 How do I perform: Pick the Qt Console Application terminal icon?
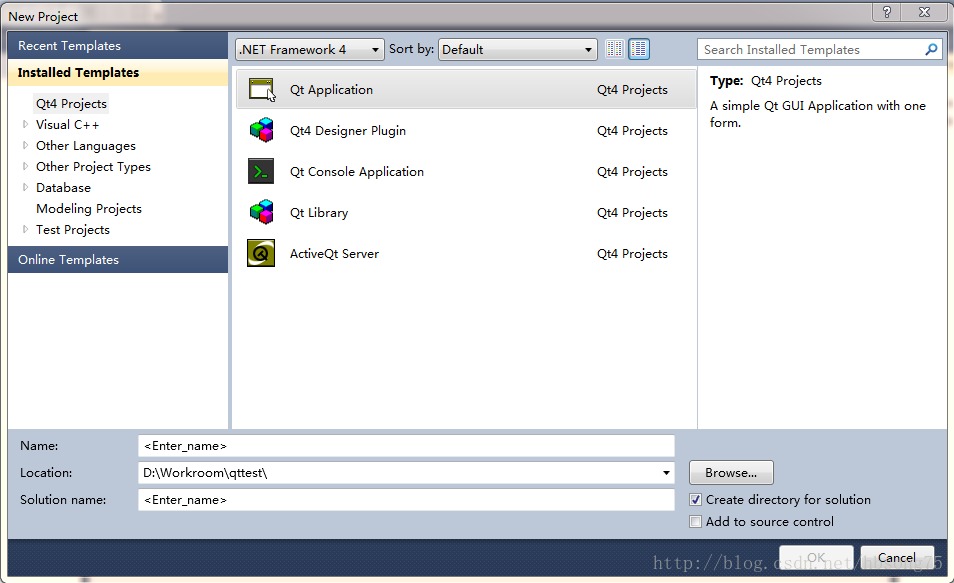261,172
